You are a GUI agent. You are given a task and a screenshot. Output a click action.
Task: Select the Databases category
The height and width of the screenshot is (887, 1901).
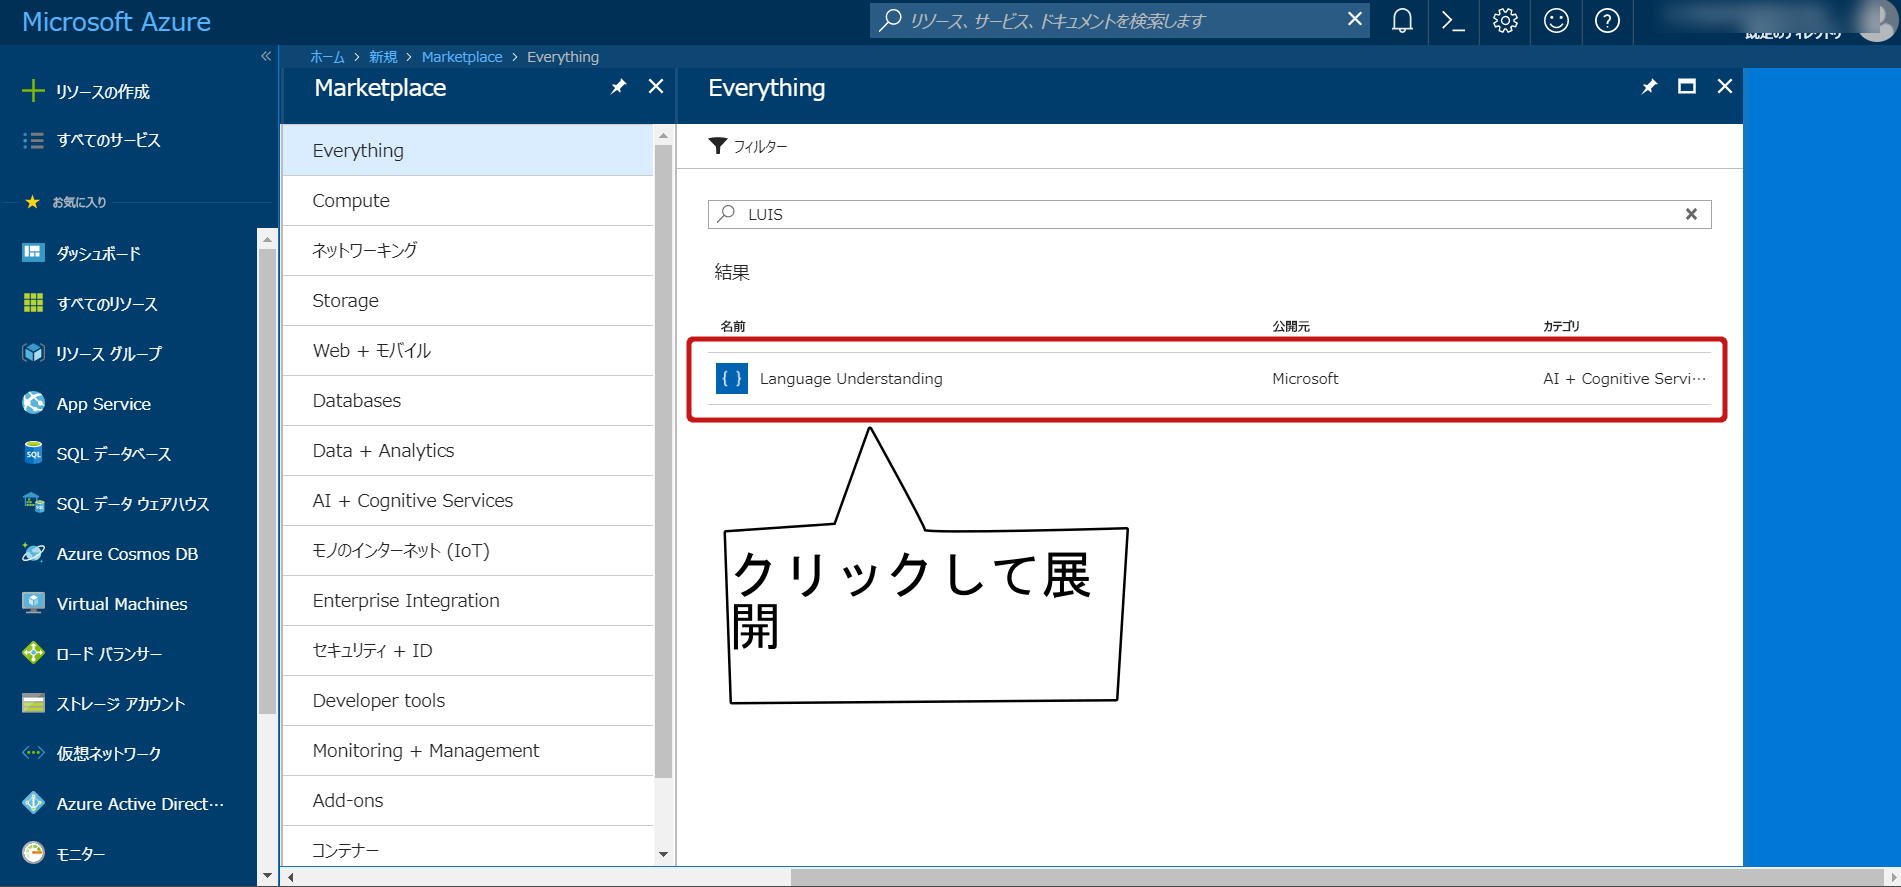pos(468,400)
